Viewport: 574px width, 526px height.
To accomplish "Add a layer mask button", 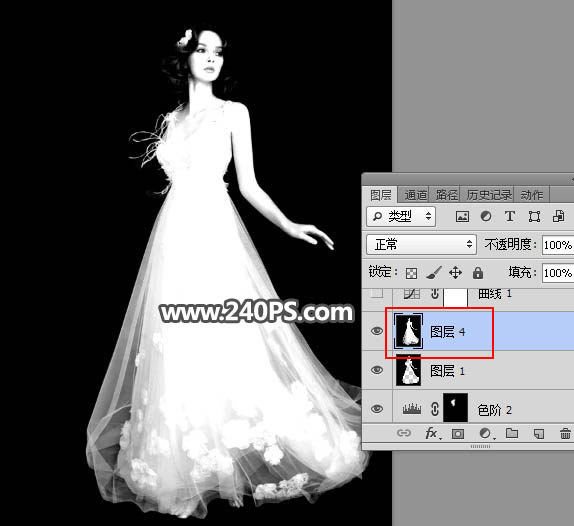I will (458, 434).
